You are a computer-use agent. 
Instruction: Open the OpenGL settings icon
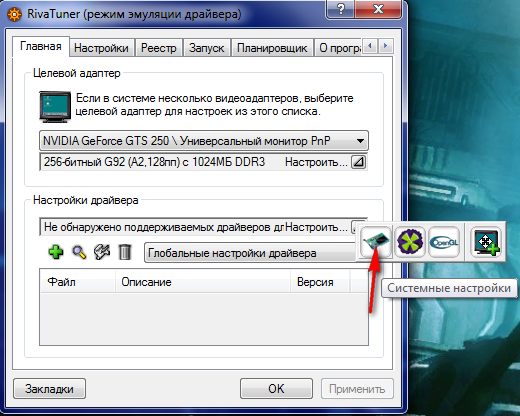tap(444, 242)
